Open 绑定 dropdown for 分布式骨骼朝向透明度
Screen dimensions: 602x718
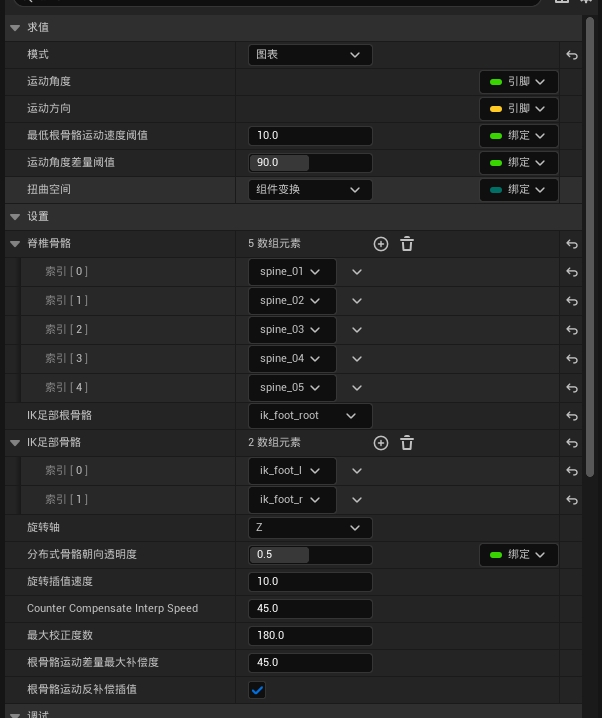[x=519, y=555]
